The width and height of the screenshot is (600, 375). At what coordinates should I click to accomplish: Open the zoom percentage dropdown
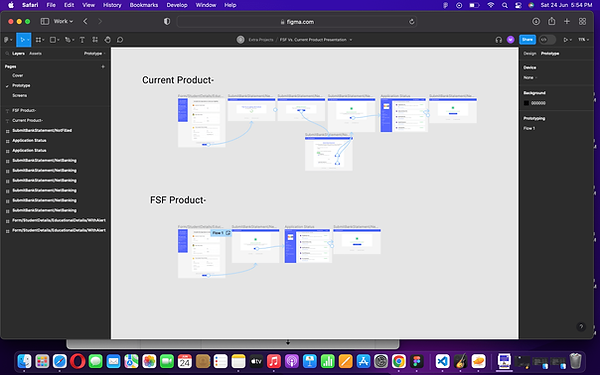coord(584,40)
